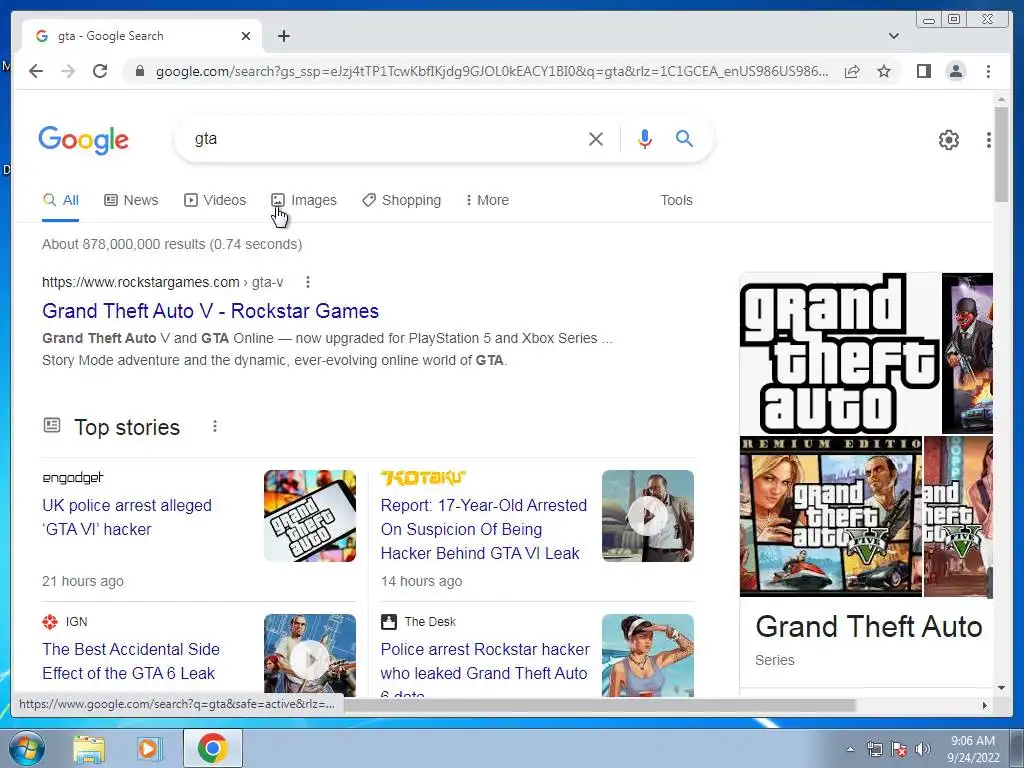The width and height of the screenshot is (1024, 768).
Task: Open Top stories more options dots
Action: pos(214,426)
